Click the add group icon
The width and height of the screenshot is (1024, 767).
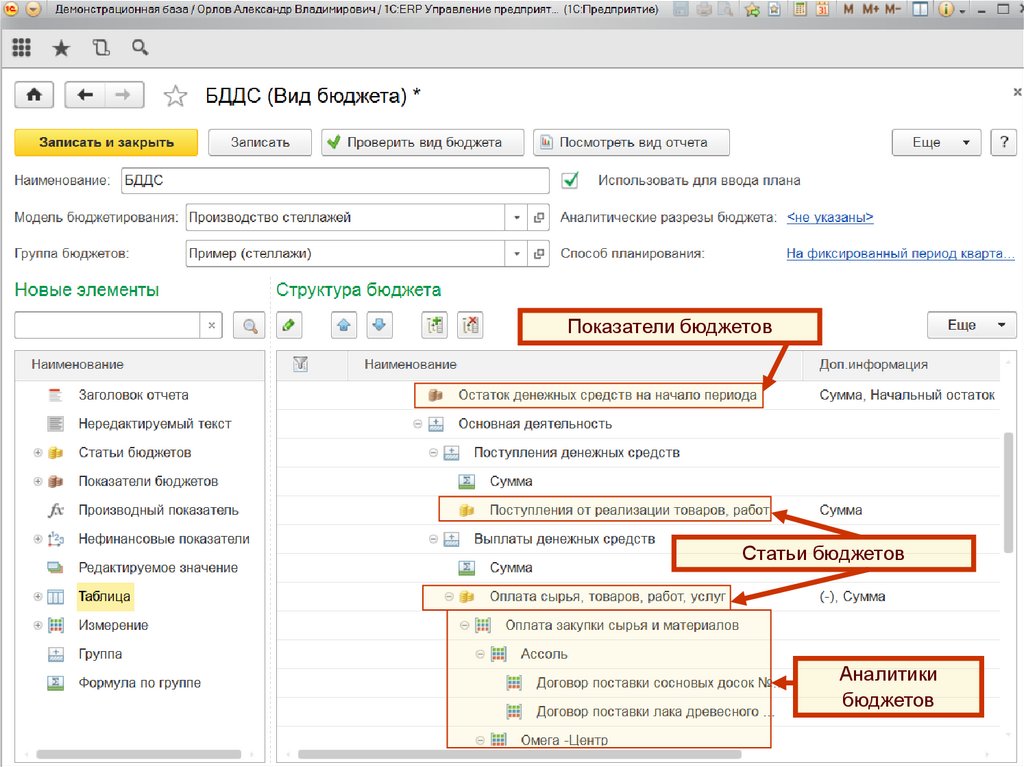(x=435, y=325)
